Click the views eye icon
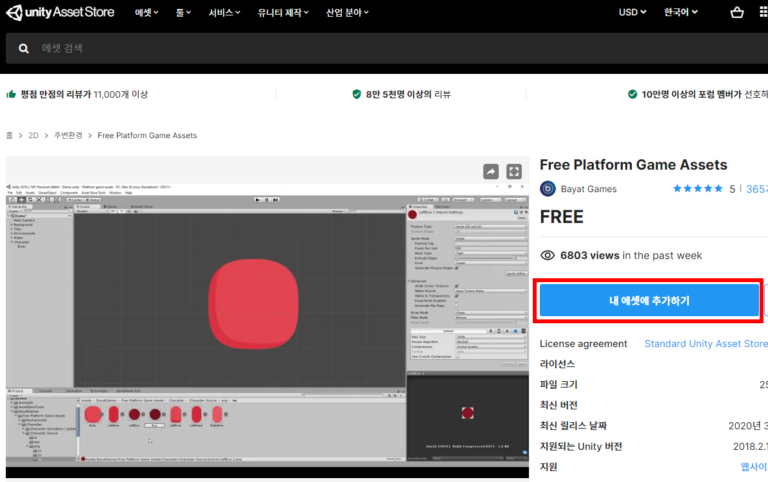Image resolution: width=768 pixels, height=482 pixels. pos(548,255)
